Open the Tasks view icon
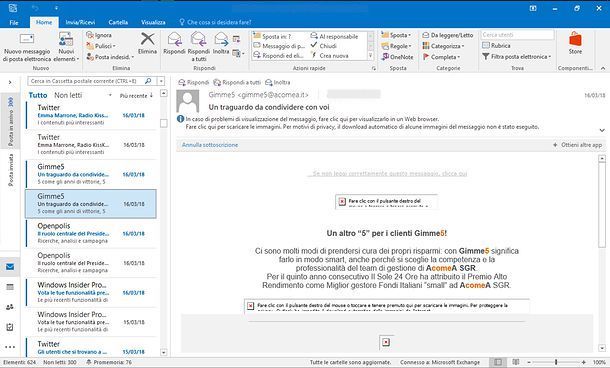 coord(10,328)
